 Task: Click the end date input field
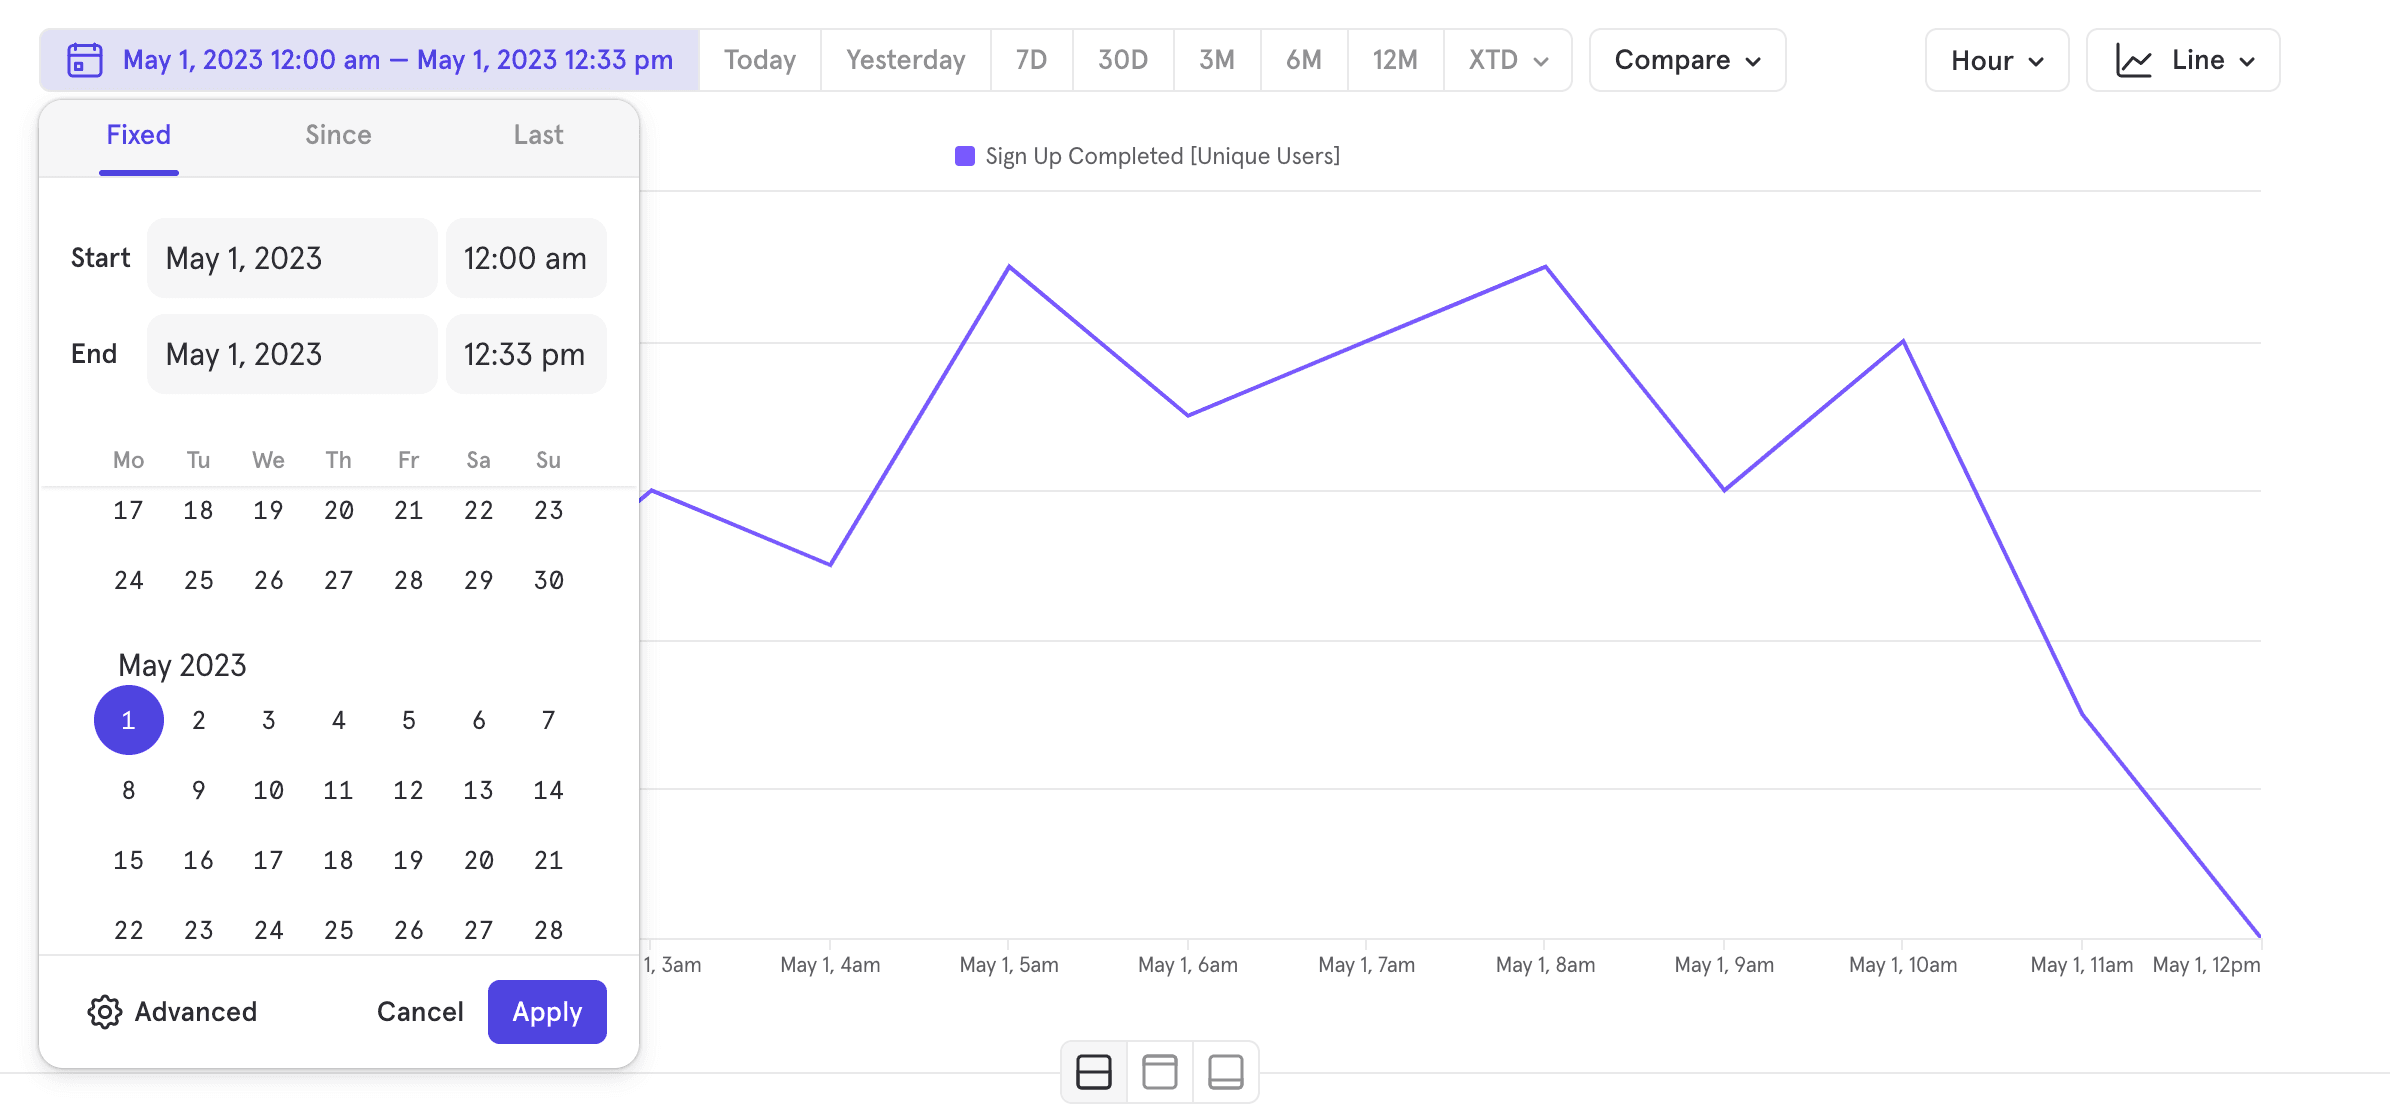pyautogui.click(x=292, y=354)
